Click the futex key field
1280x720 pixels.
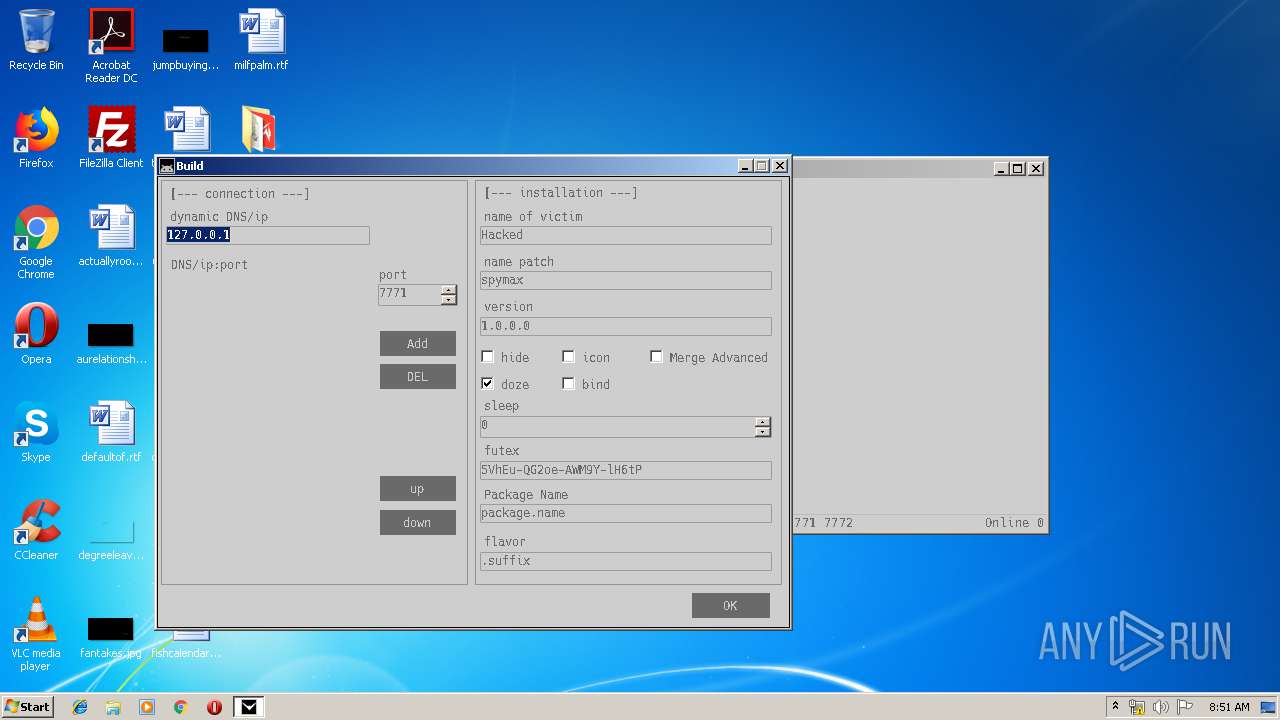click(626, 470)
